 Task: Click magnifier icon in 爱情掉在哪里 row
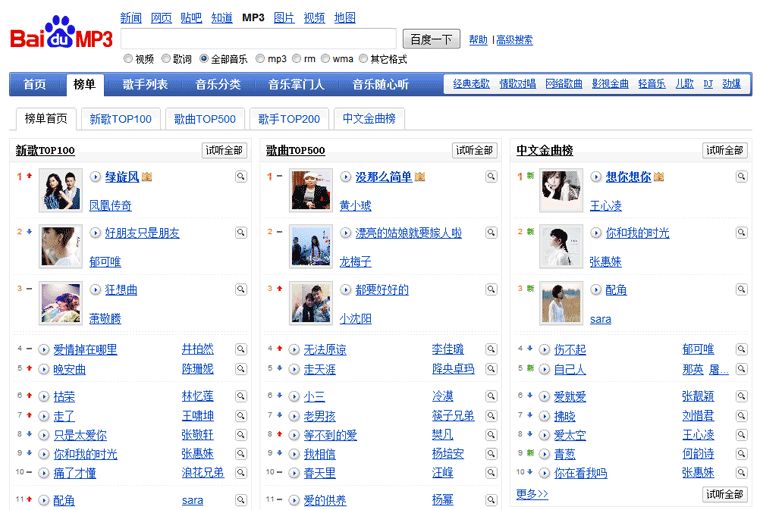[241, 349]
